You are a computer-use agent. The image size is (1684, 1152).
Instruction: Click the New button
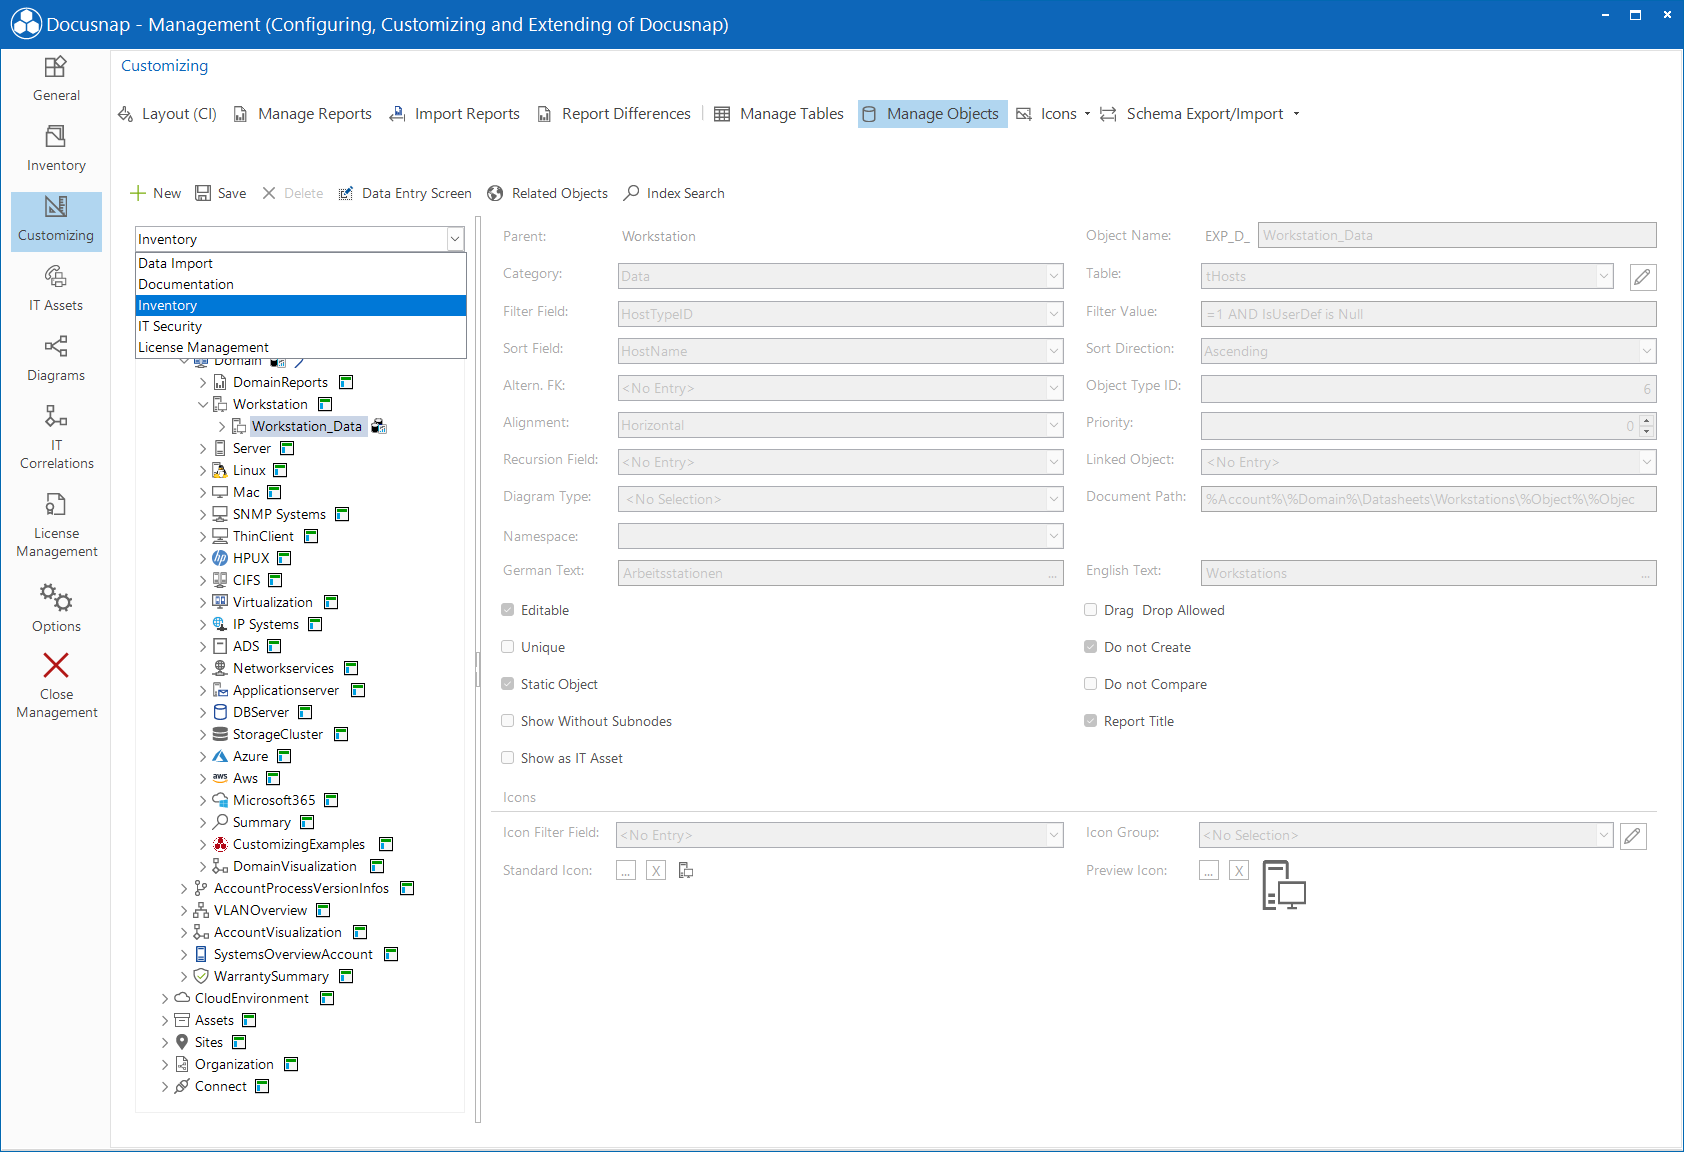click(156, 193)
